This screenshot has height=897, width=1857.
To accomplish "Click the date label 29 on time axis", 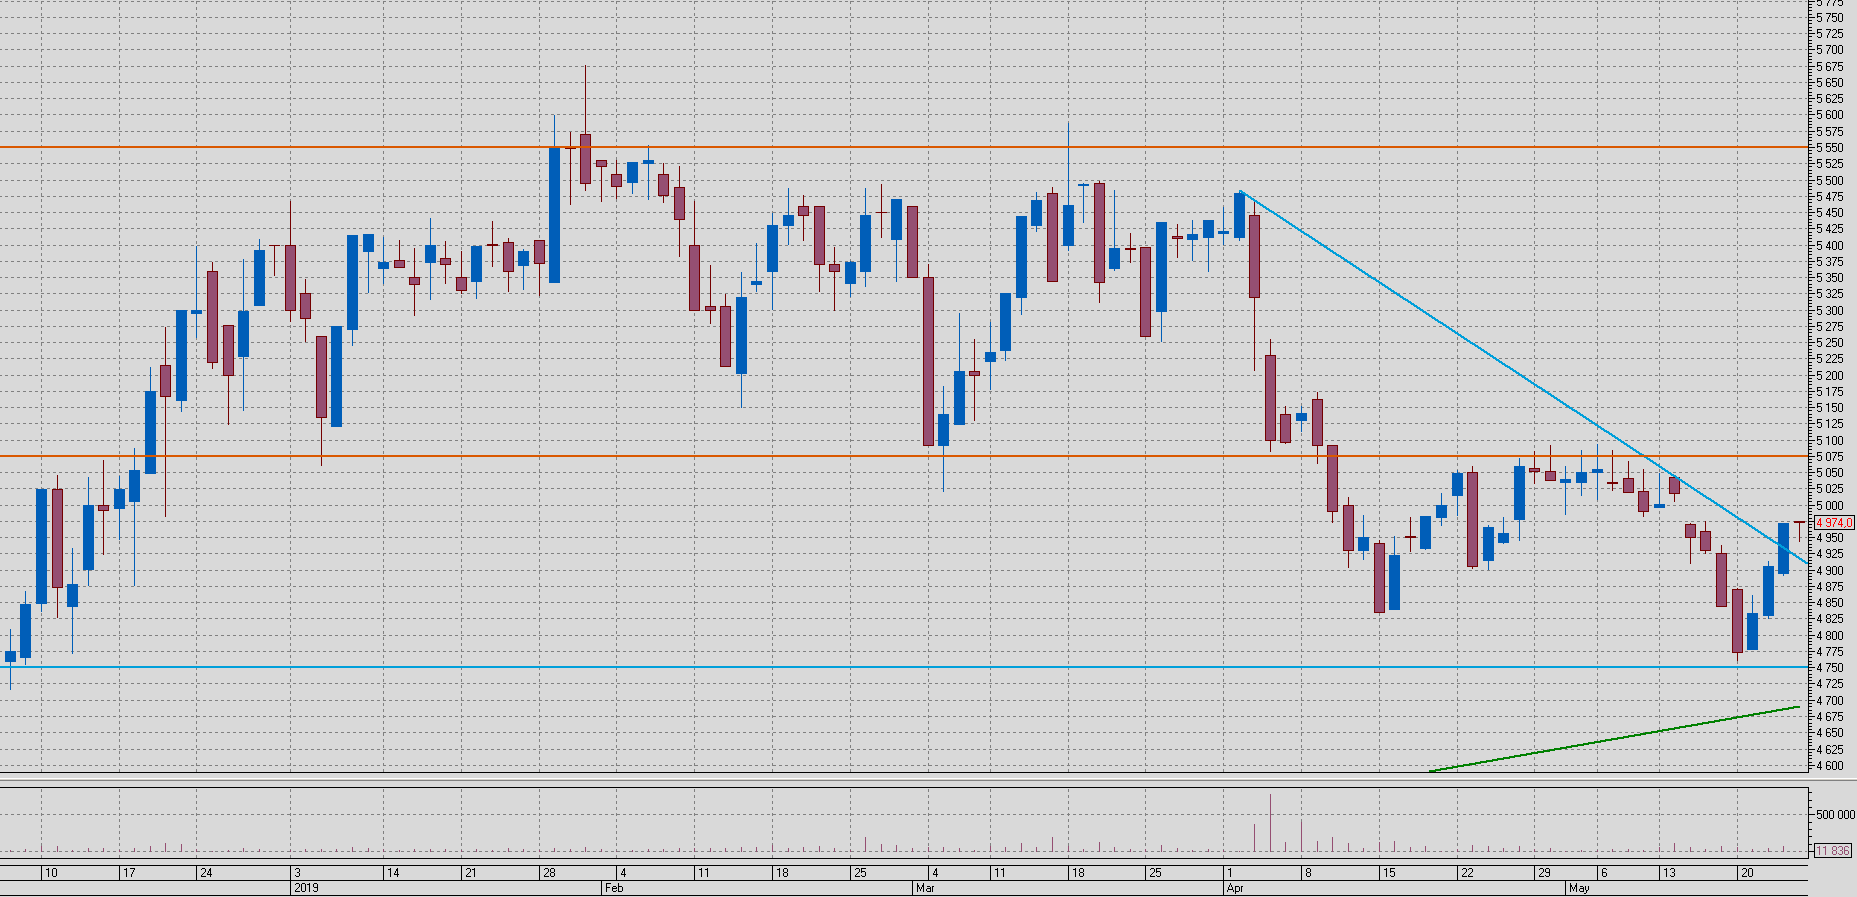I will (x=1544, y=873).
